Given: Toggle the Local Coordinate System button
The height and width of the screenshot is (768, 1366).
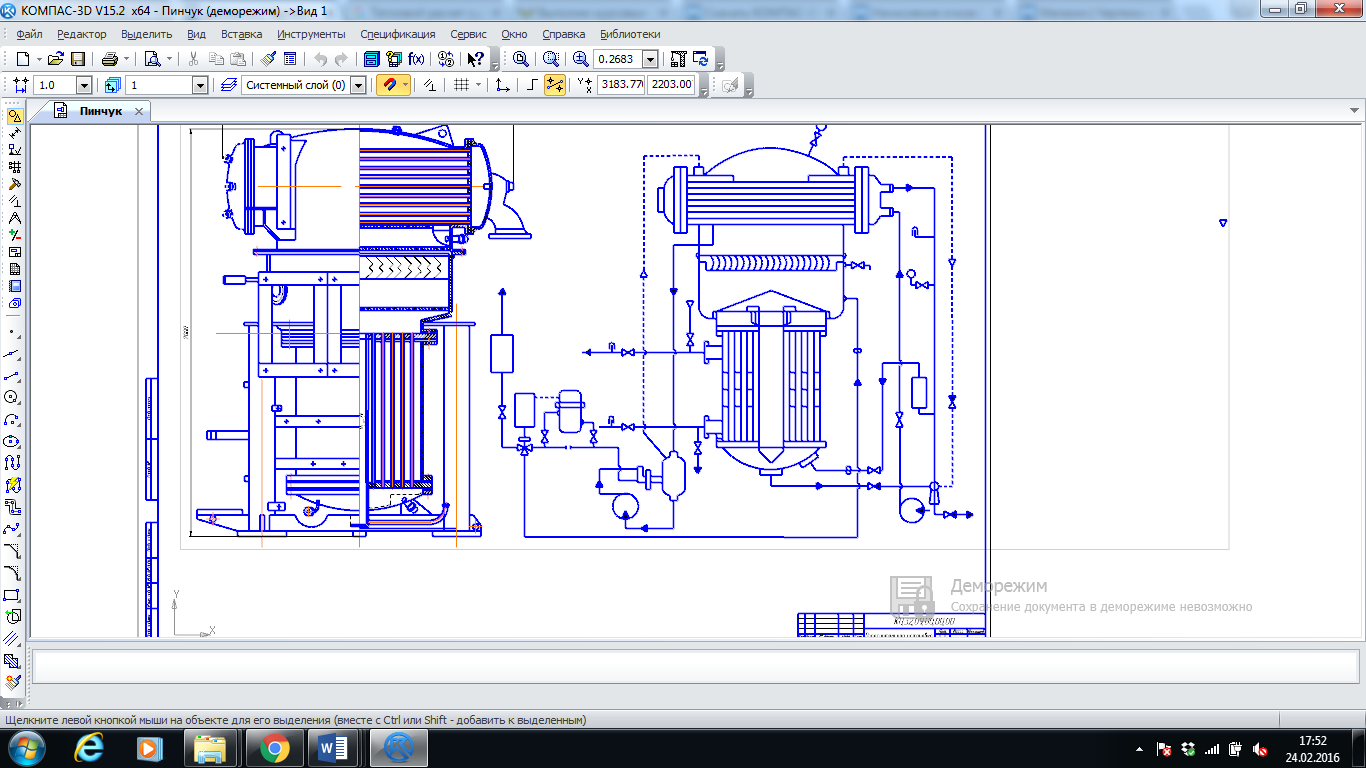Looking at the screenshot, I should tap(503, 85).
